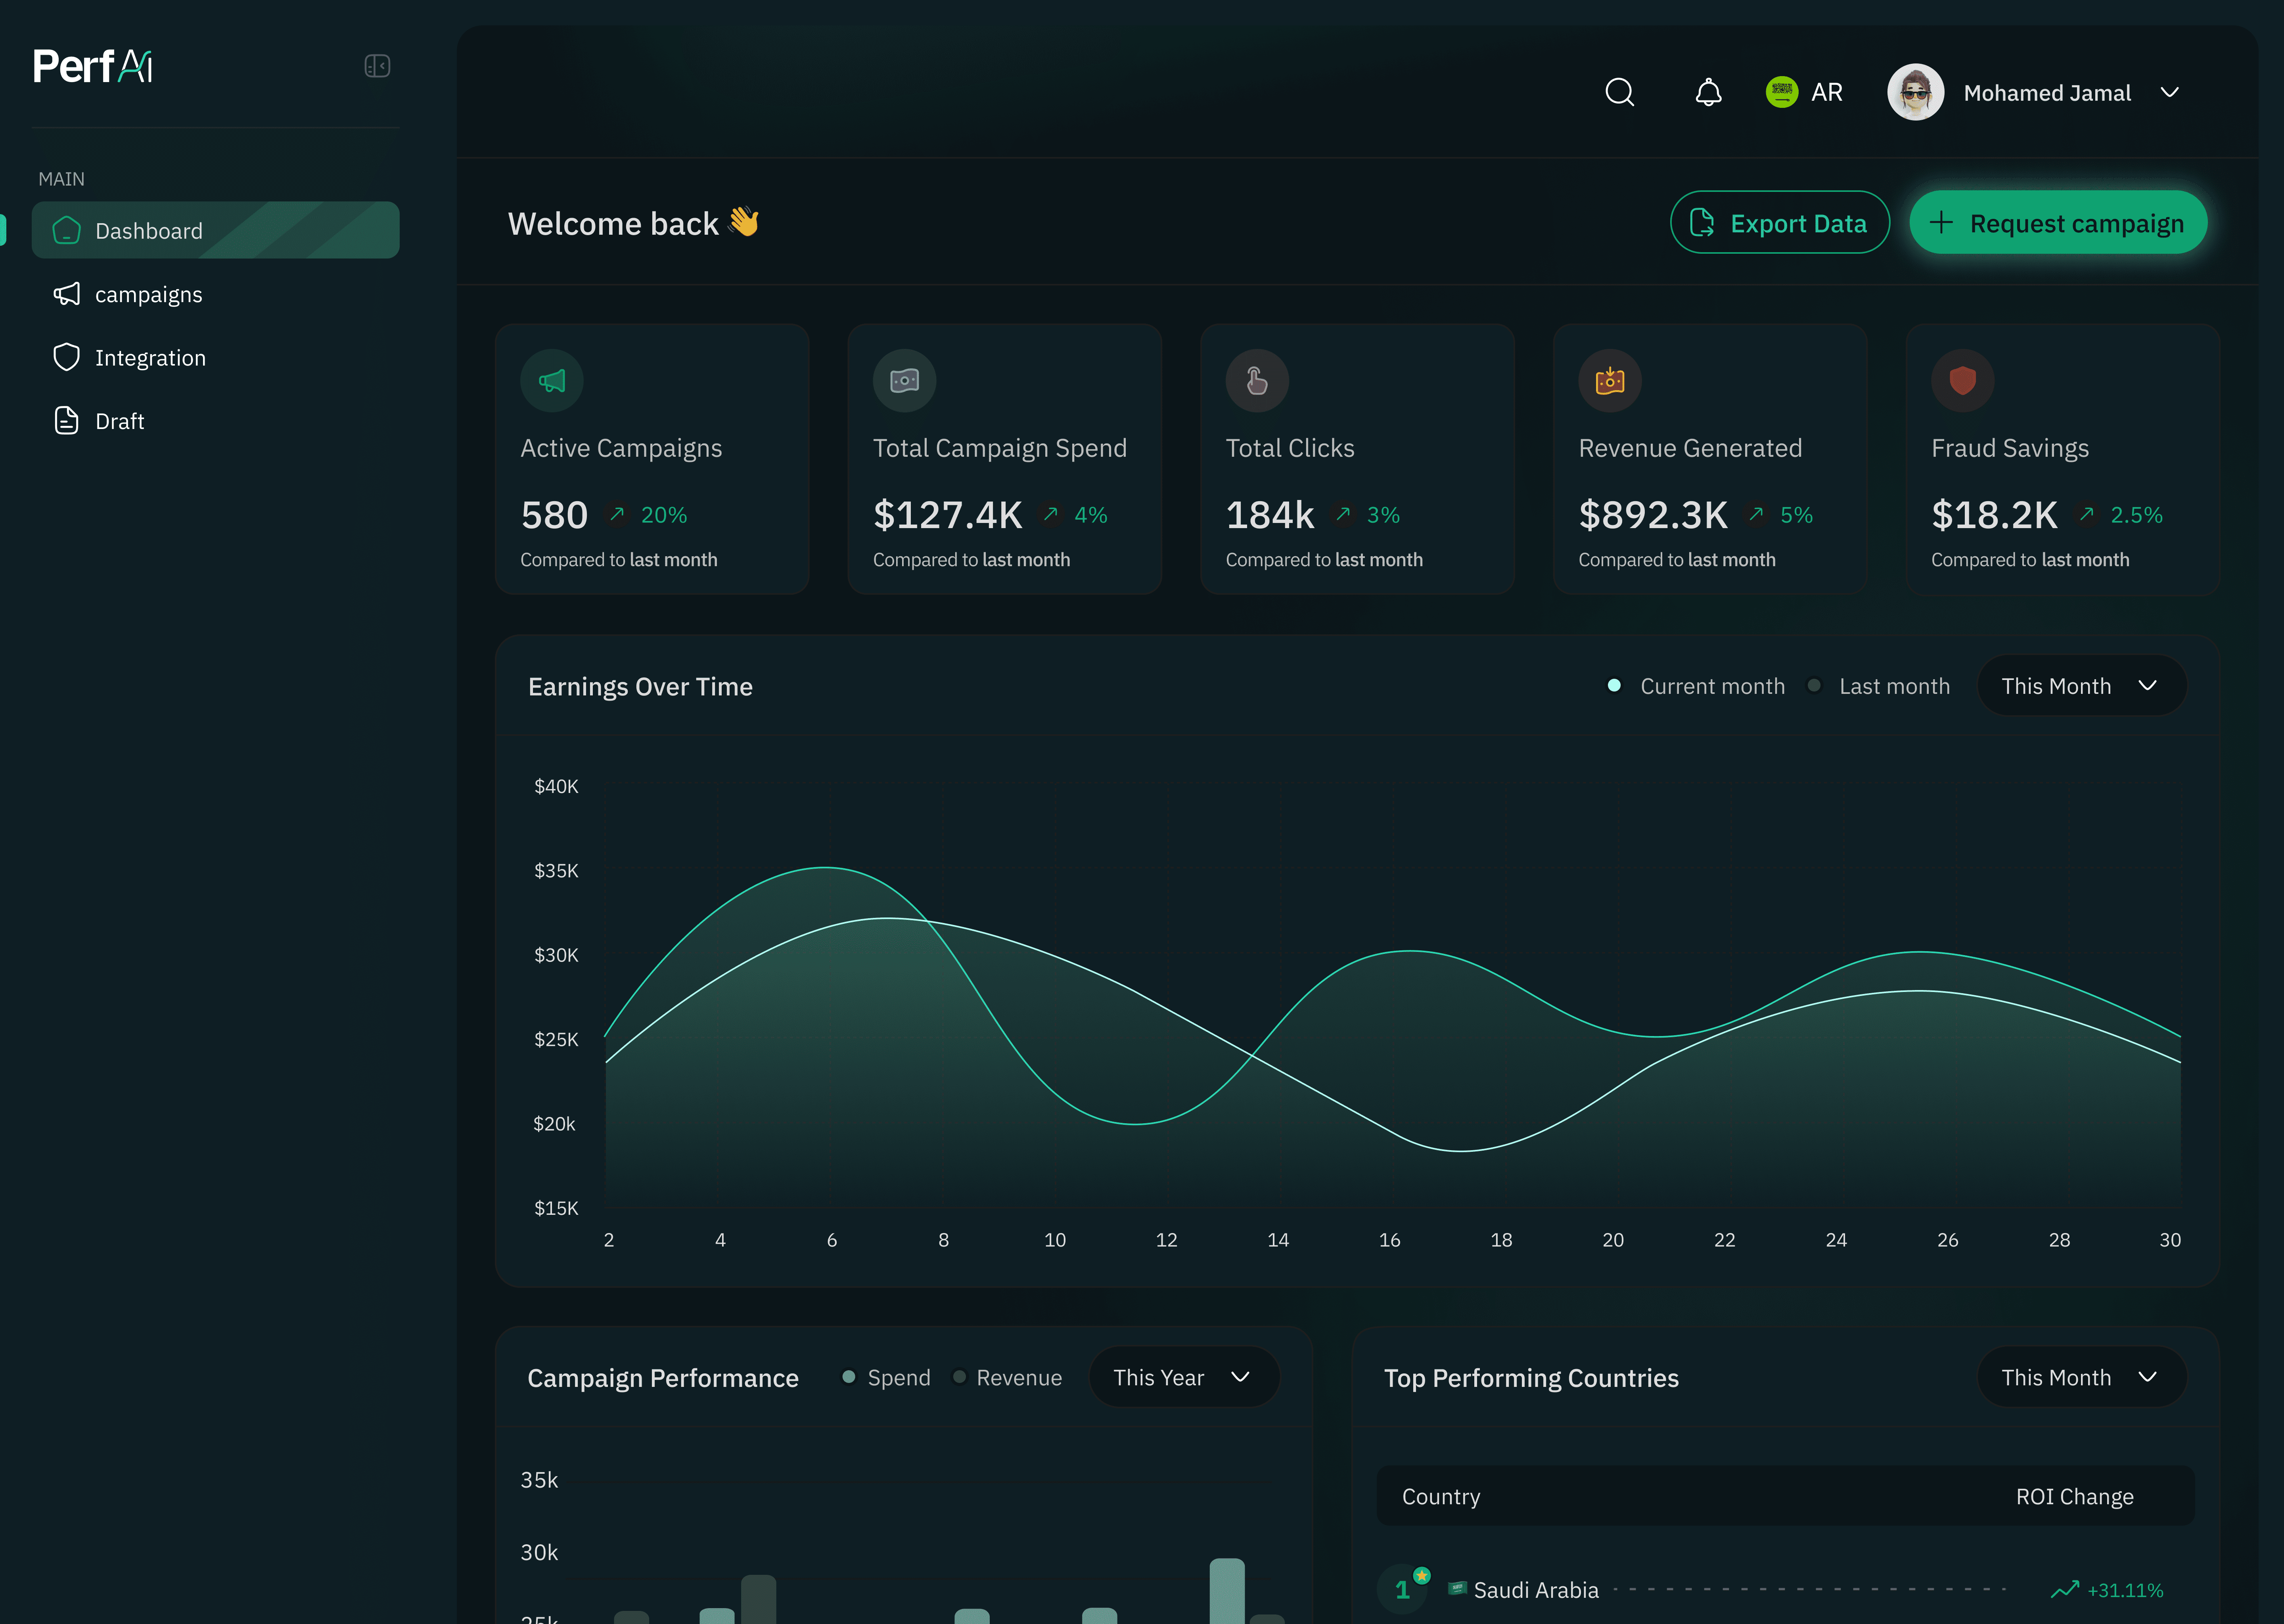Click the $892.3K revenue value
The height and width of the screenshot is (1624, 2284).
pyautogui.click(x=1653, y=515)
